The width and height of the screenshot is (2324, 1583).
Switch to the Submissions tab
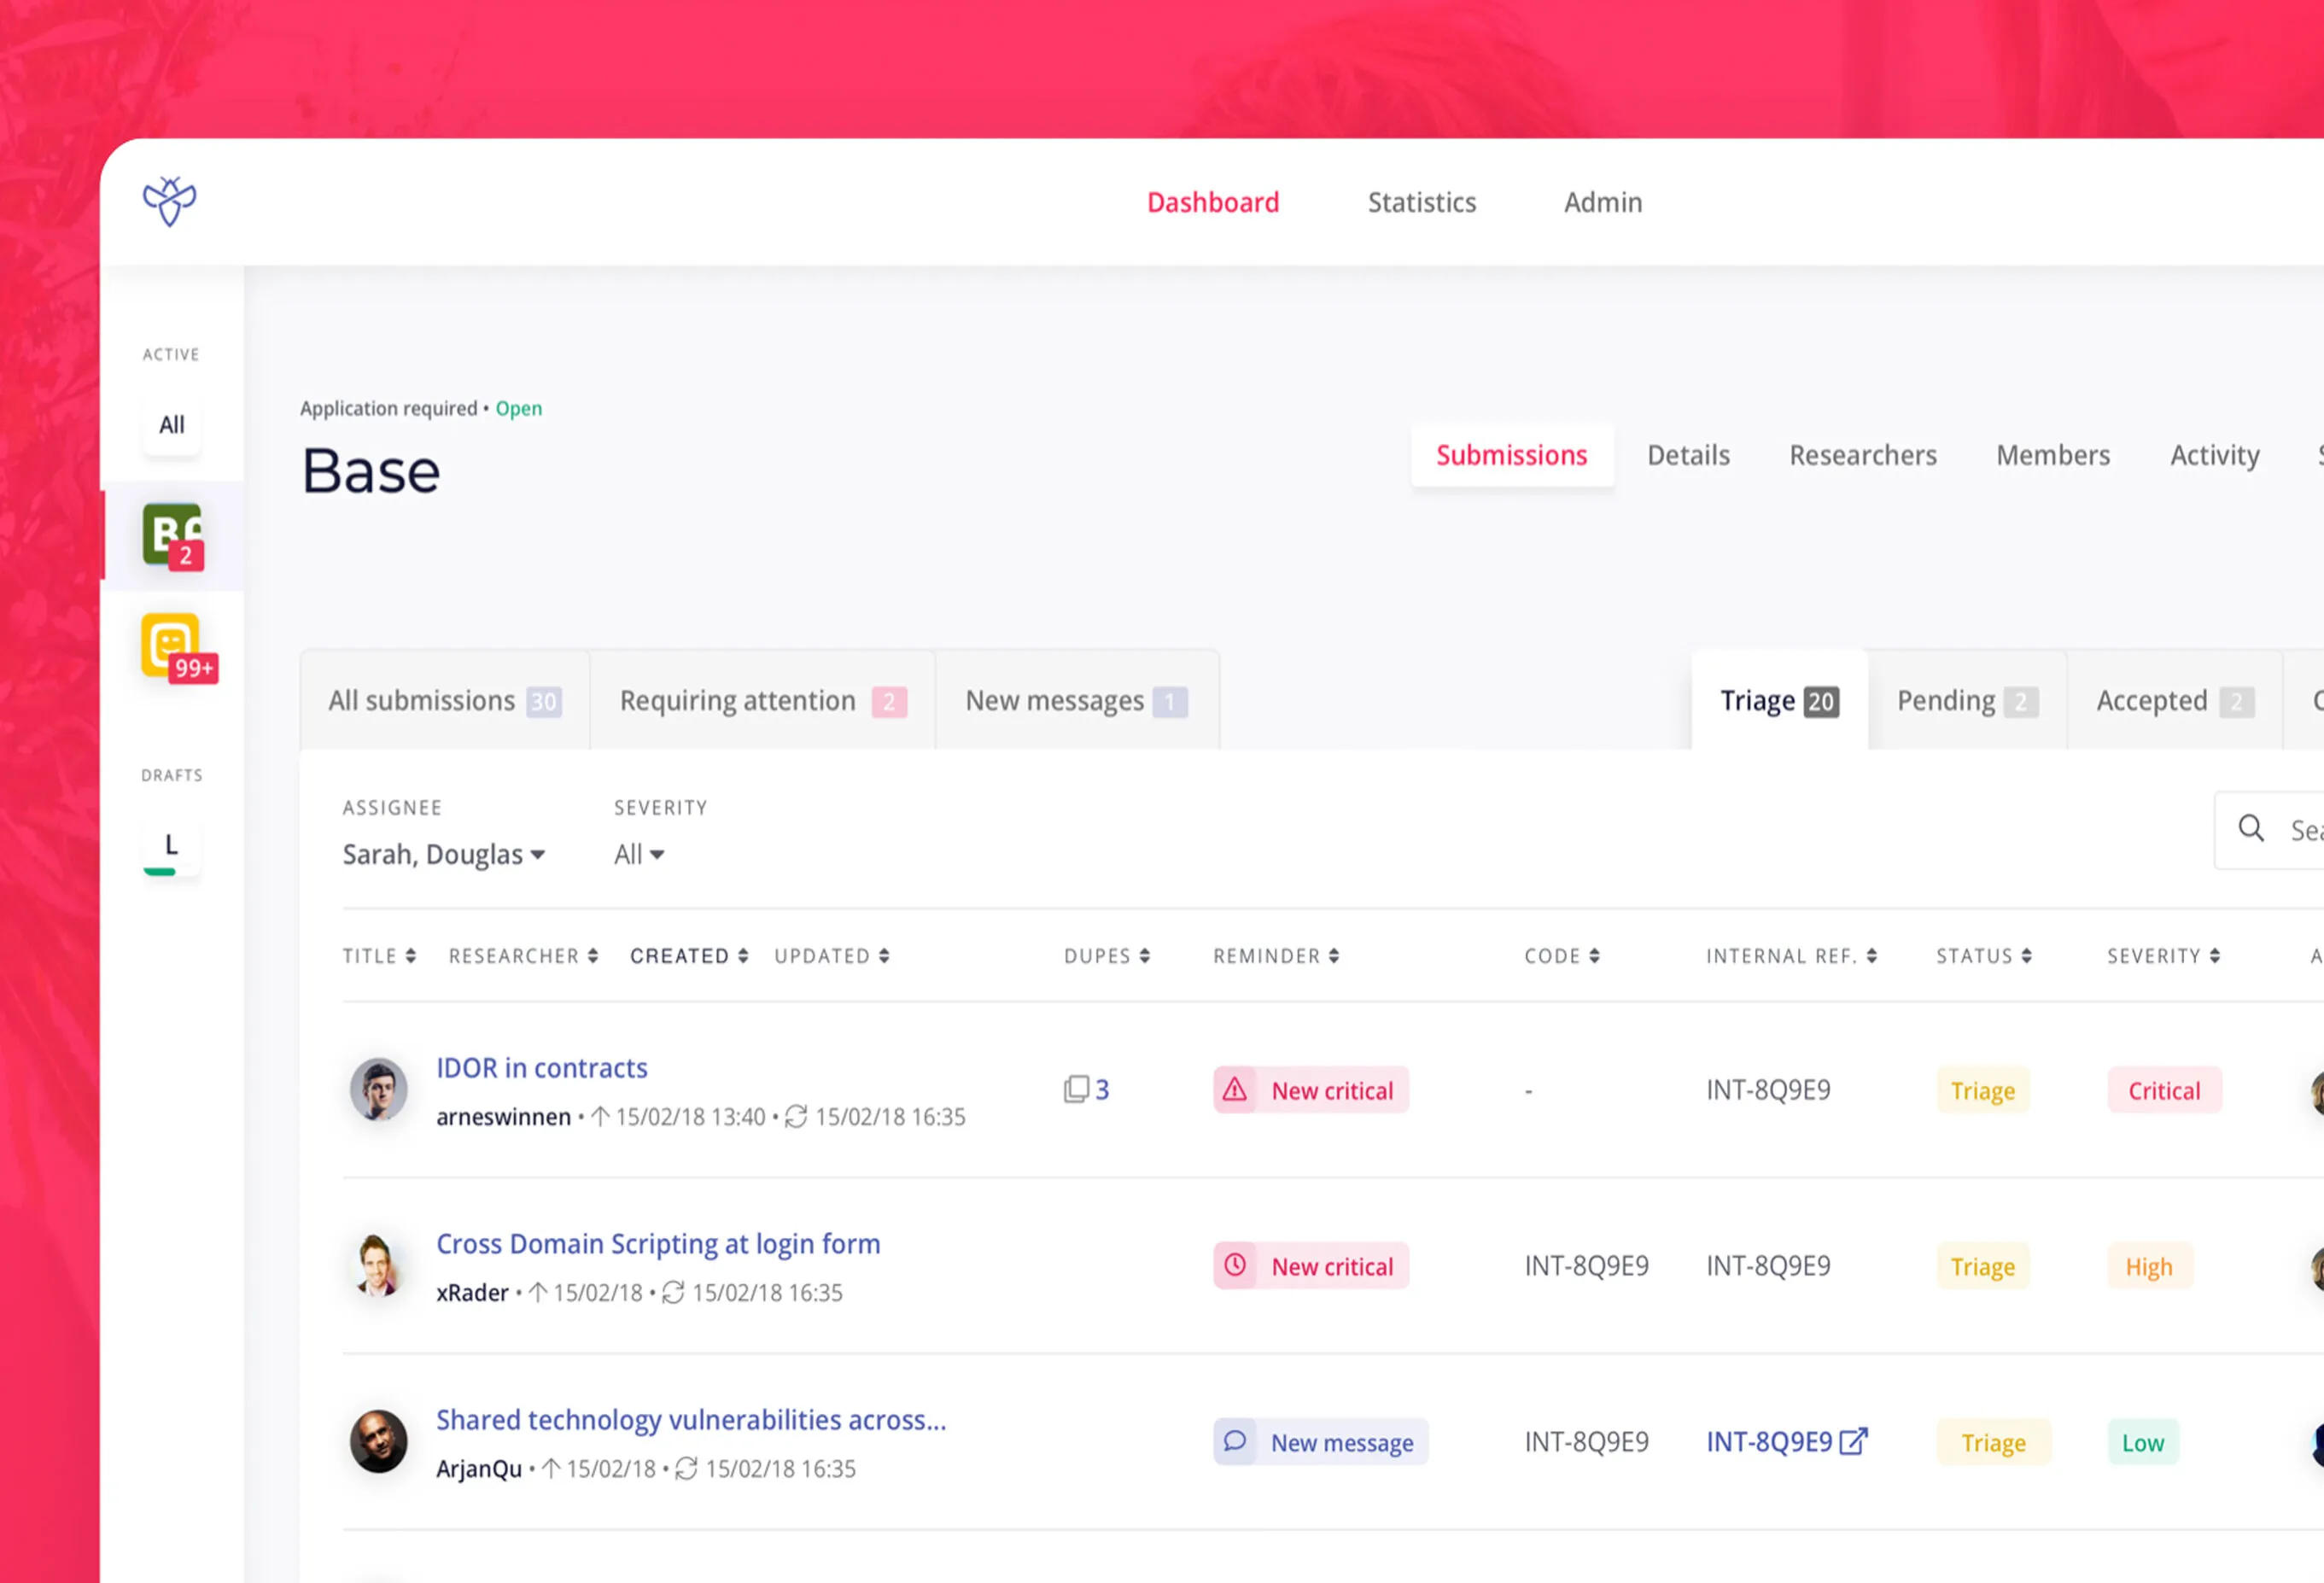[1511, 455]
